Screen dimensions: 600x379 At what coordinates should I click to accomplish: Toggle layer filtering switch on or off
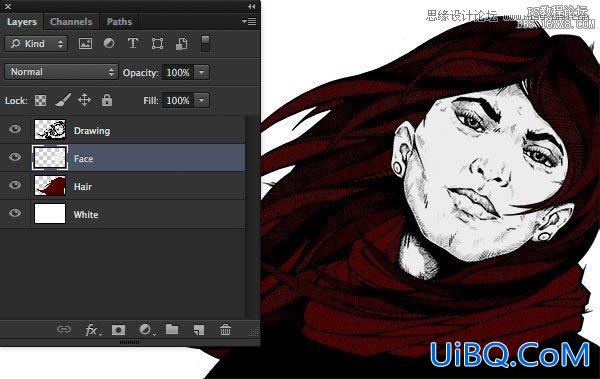(205, 43)
